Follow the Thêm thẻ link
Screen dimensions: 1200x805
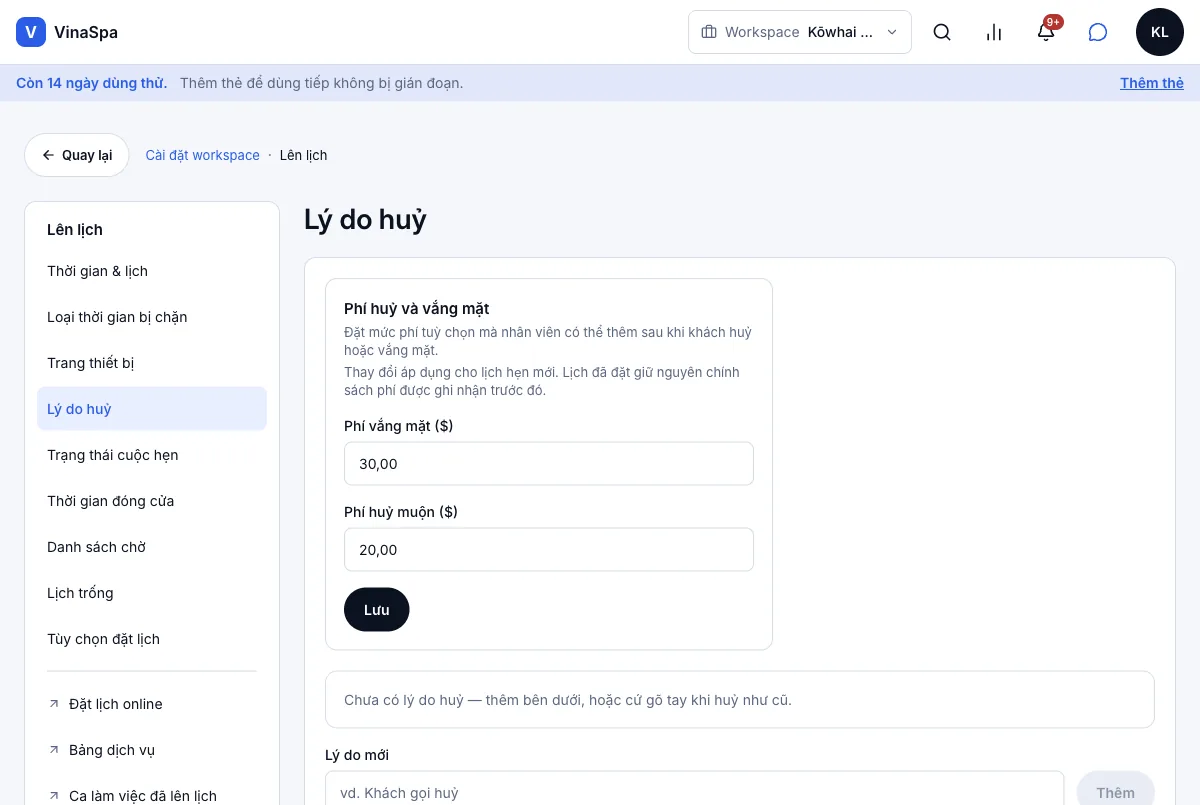pos(1152,83)
